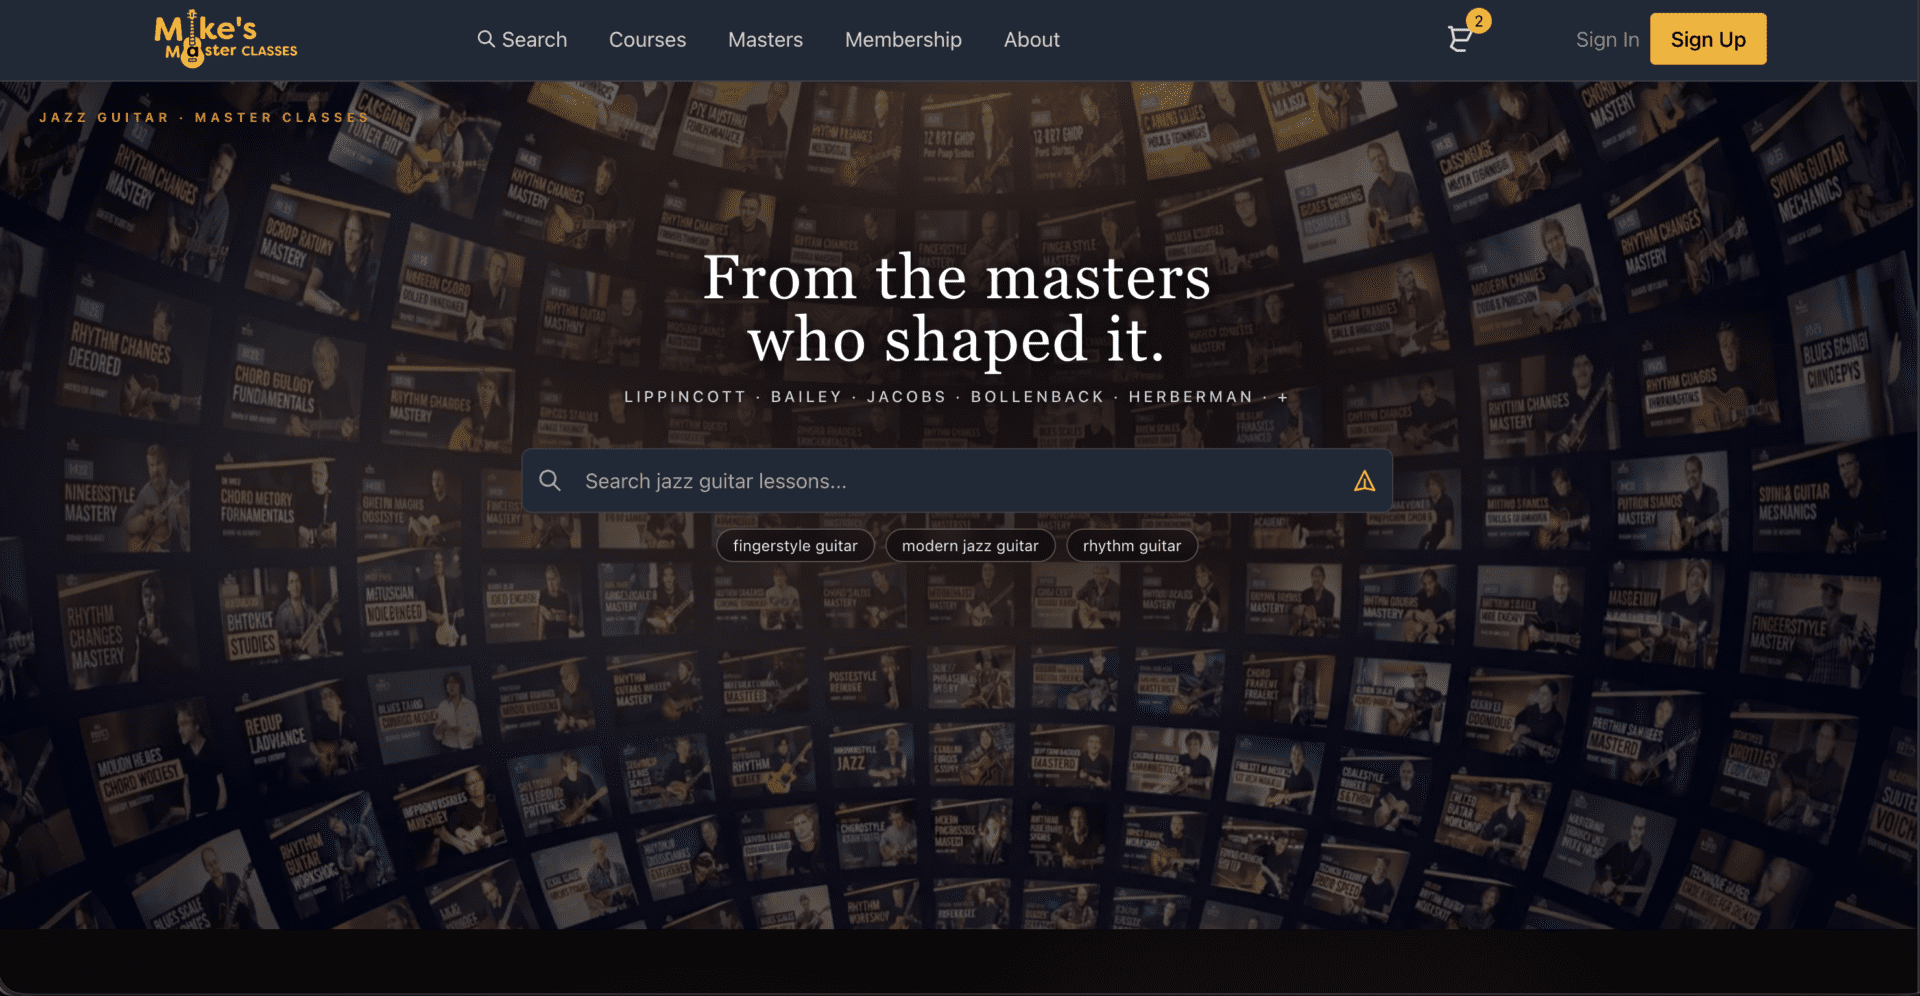Open Search in the top navigation
This screenshot has width=1920, height=996.
pyautogui.click(x=522, y=40)
